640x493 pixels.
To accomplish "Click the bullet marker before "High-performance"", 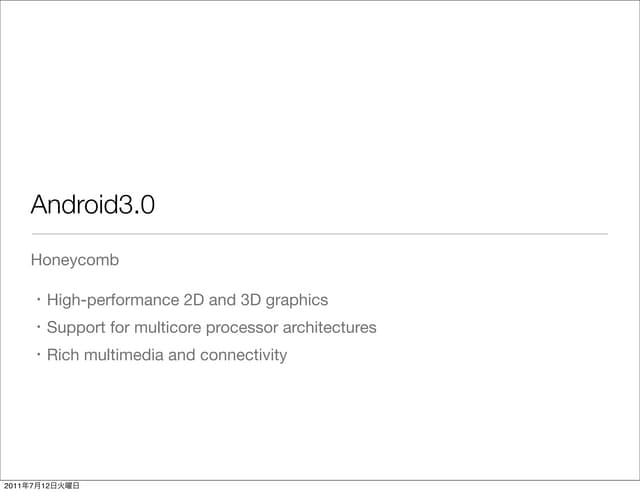I will (x=36, y=300).
